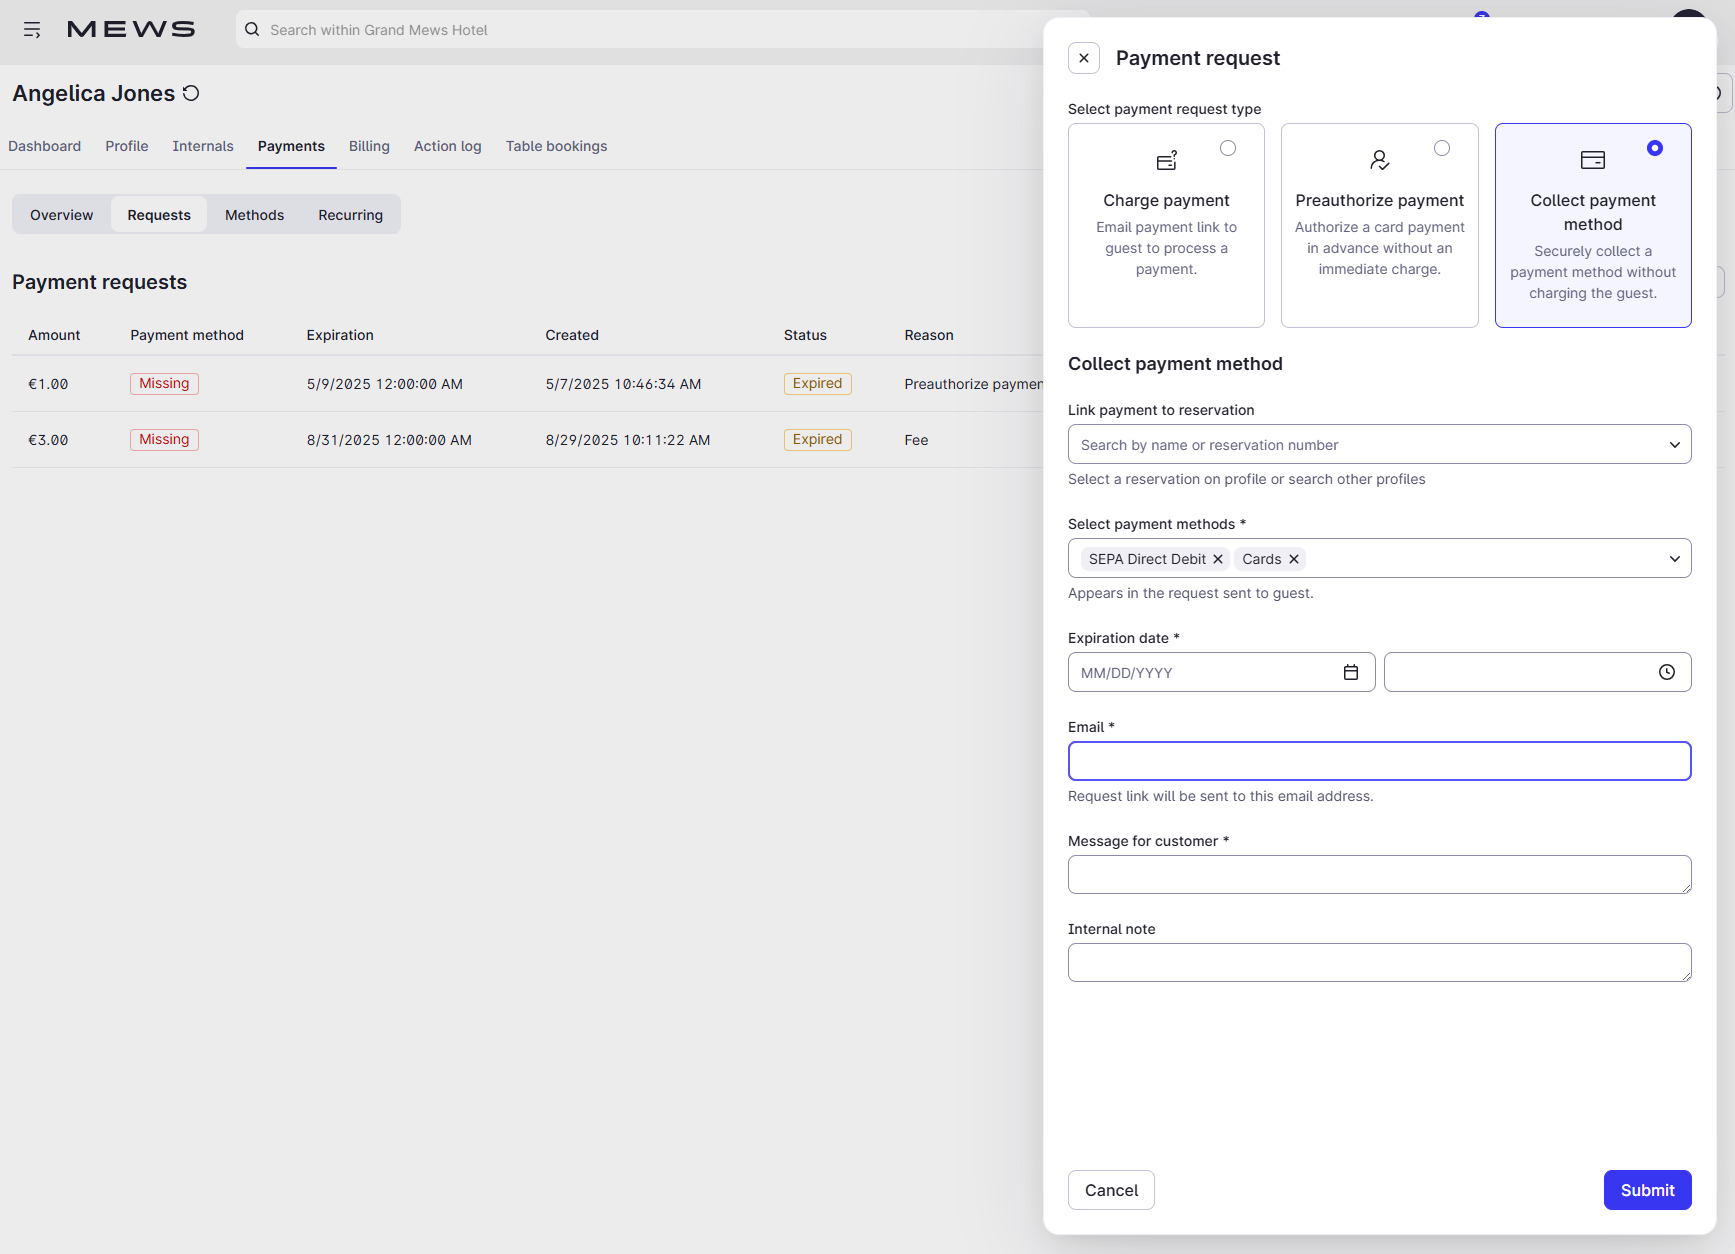The image size is (1735, 1254).
Task: Click the Charge payment card icon
Action: [x=1166, y=160]
